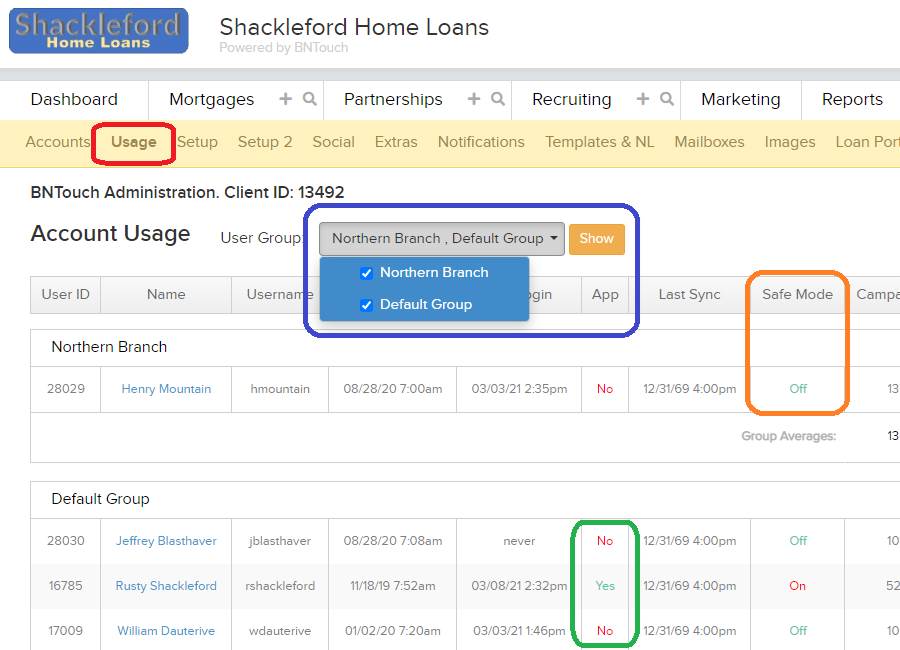Switch to the Notifications tab

[481, 142]
